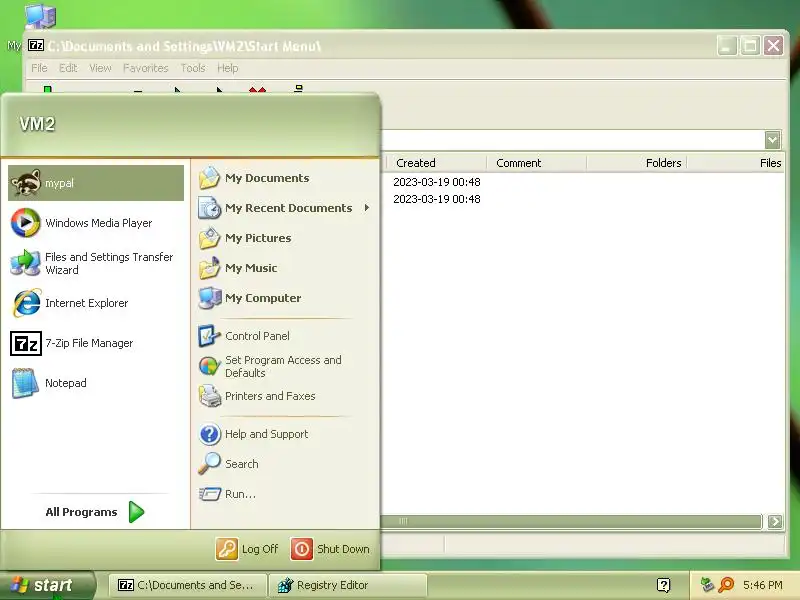Open the 7-Zip address bar dropdown

coord(772,139)
